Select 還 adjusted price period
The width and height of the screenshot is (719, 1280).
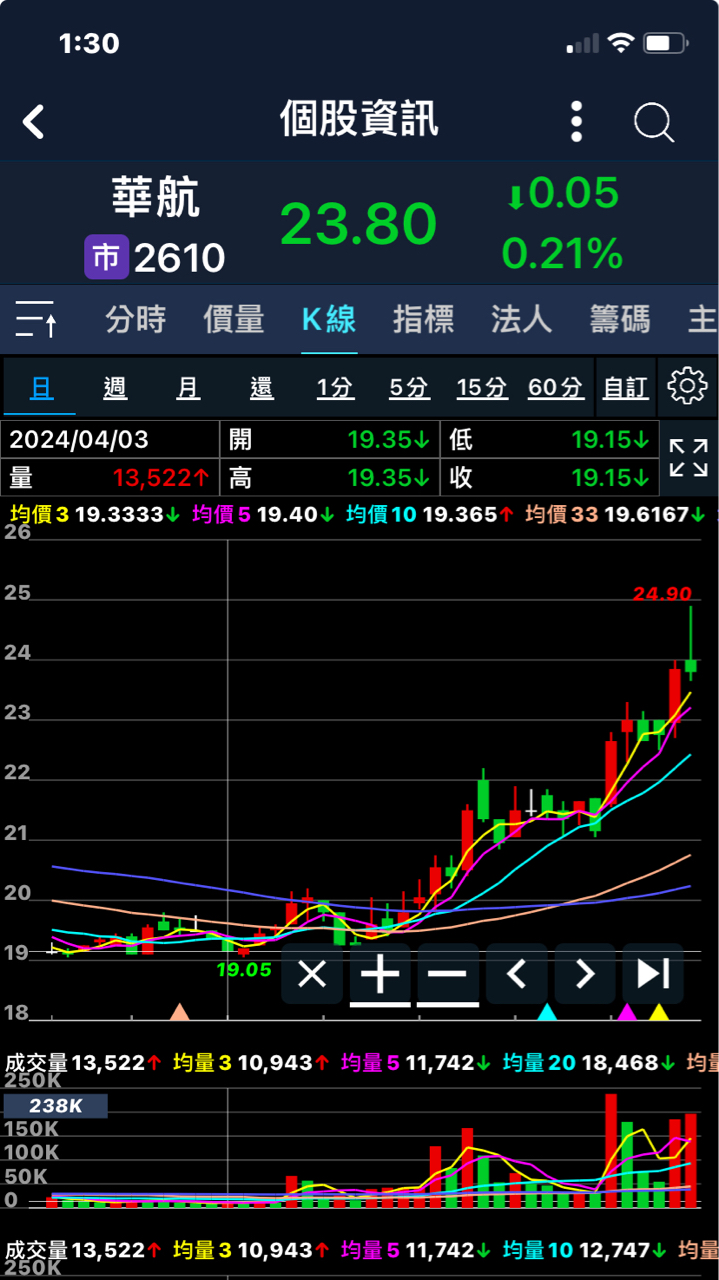click(x=262, y=387)
